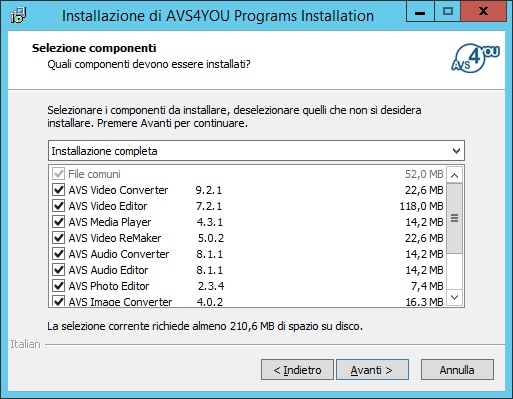Select the AVS Media Player label
Image resolution: width=513 pixels, height=399 pixels.
pyautogui.click(x=110, y=222)
